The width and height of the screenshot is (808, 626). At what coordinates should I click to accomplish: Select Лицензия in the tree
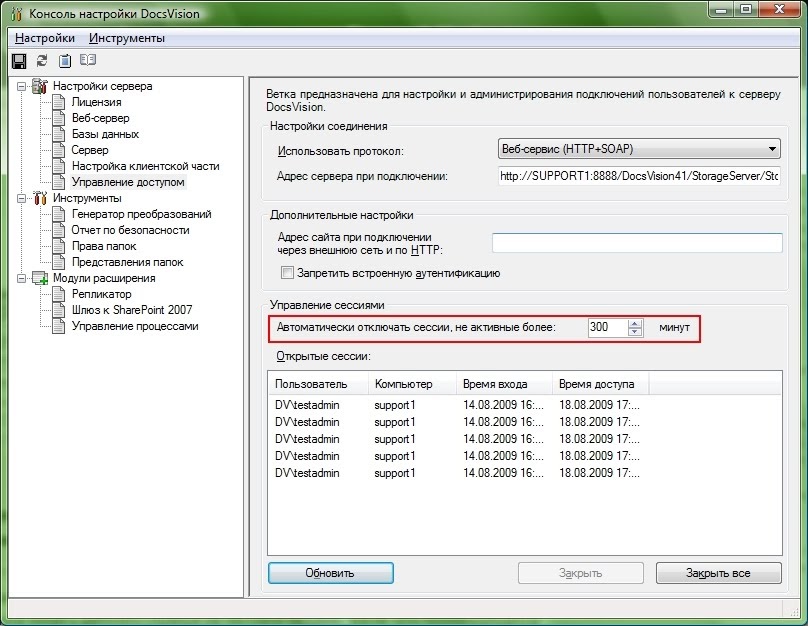(x=96, y=102)
